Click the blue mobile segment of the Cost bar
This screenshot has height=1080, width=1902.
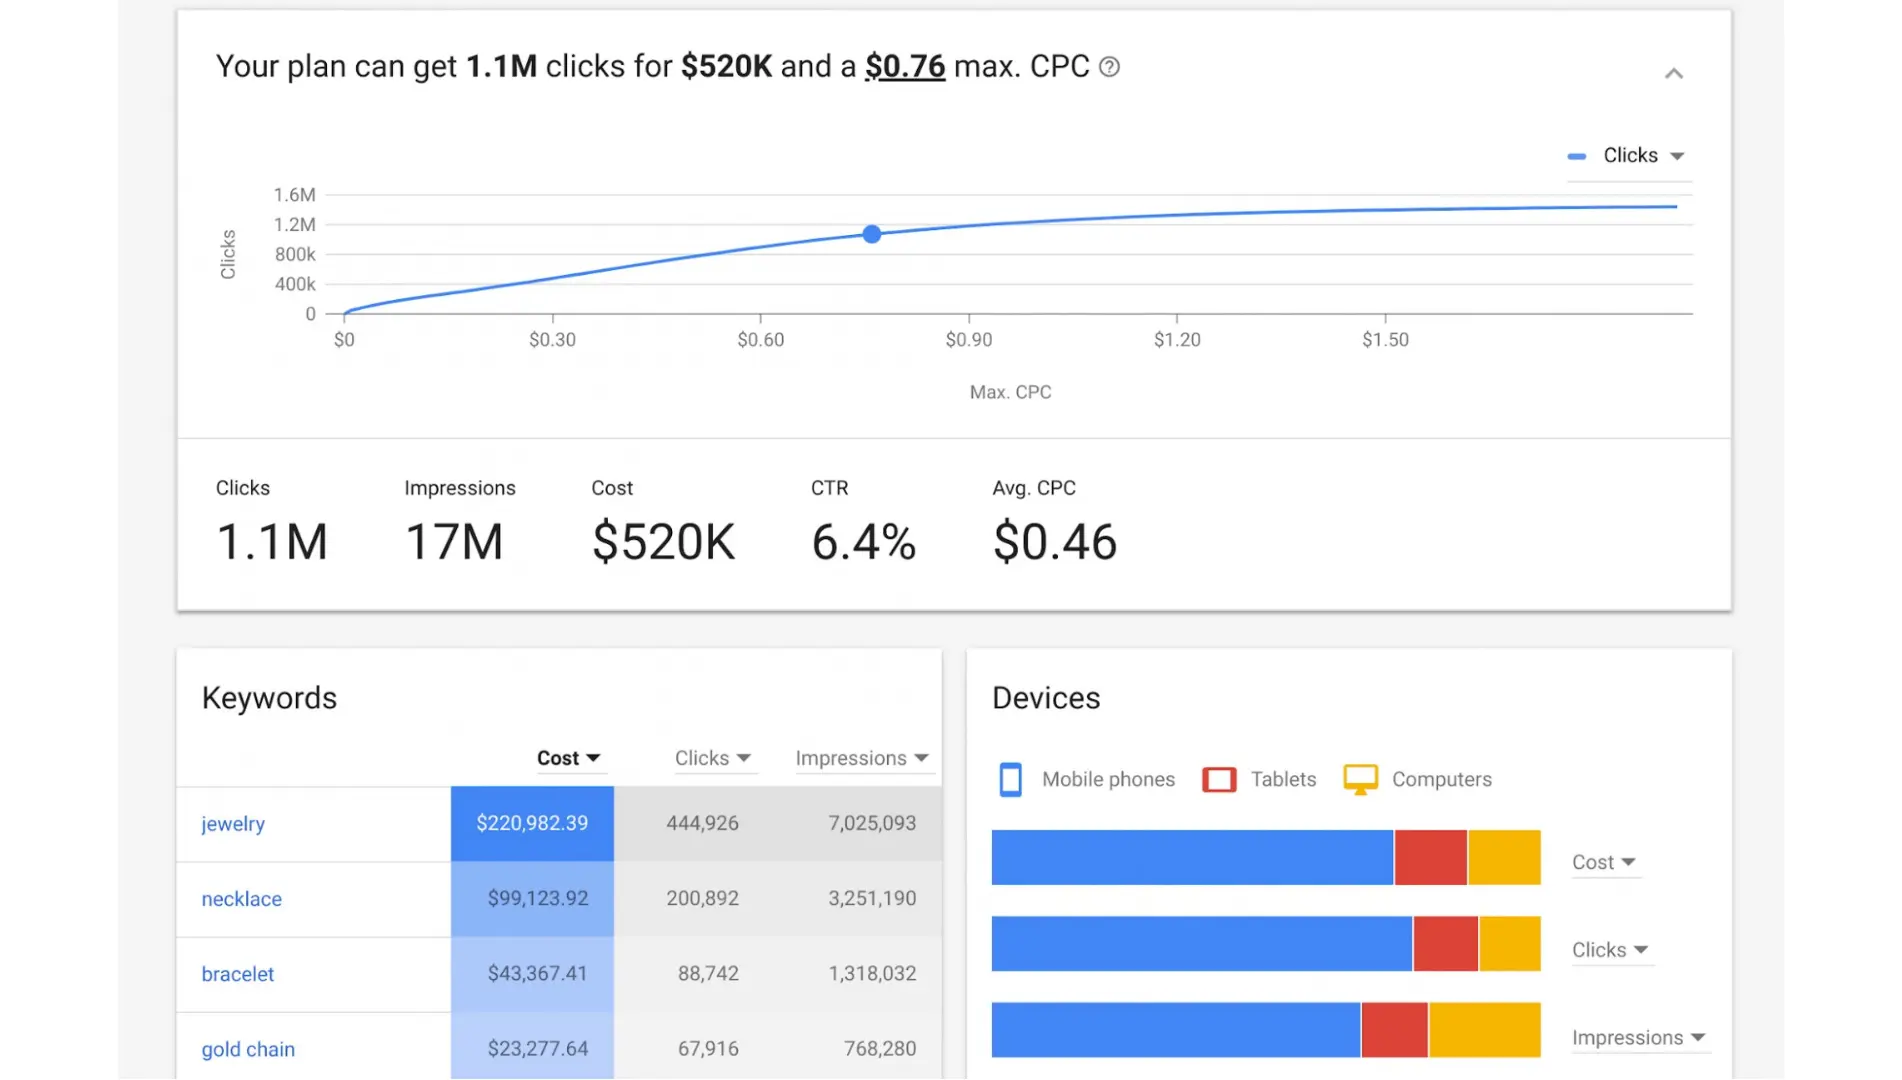[x=1192, y=857]
